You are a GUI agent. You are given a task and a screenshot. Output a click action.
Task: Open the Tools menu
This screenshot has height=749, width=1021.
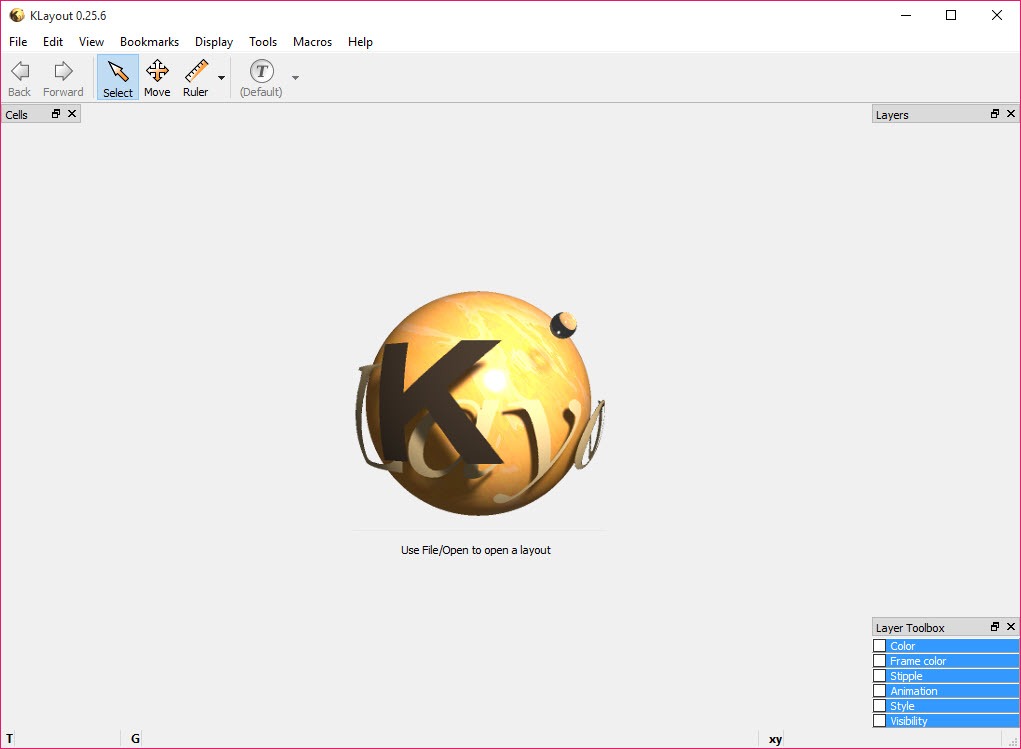pyautogui.click(x=263, y=42)
